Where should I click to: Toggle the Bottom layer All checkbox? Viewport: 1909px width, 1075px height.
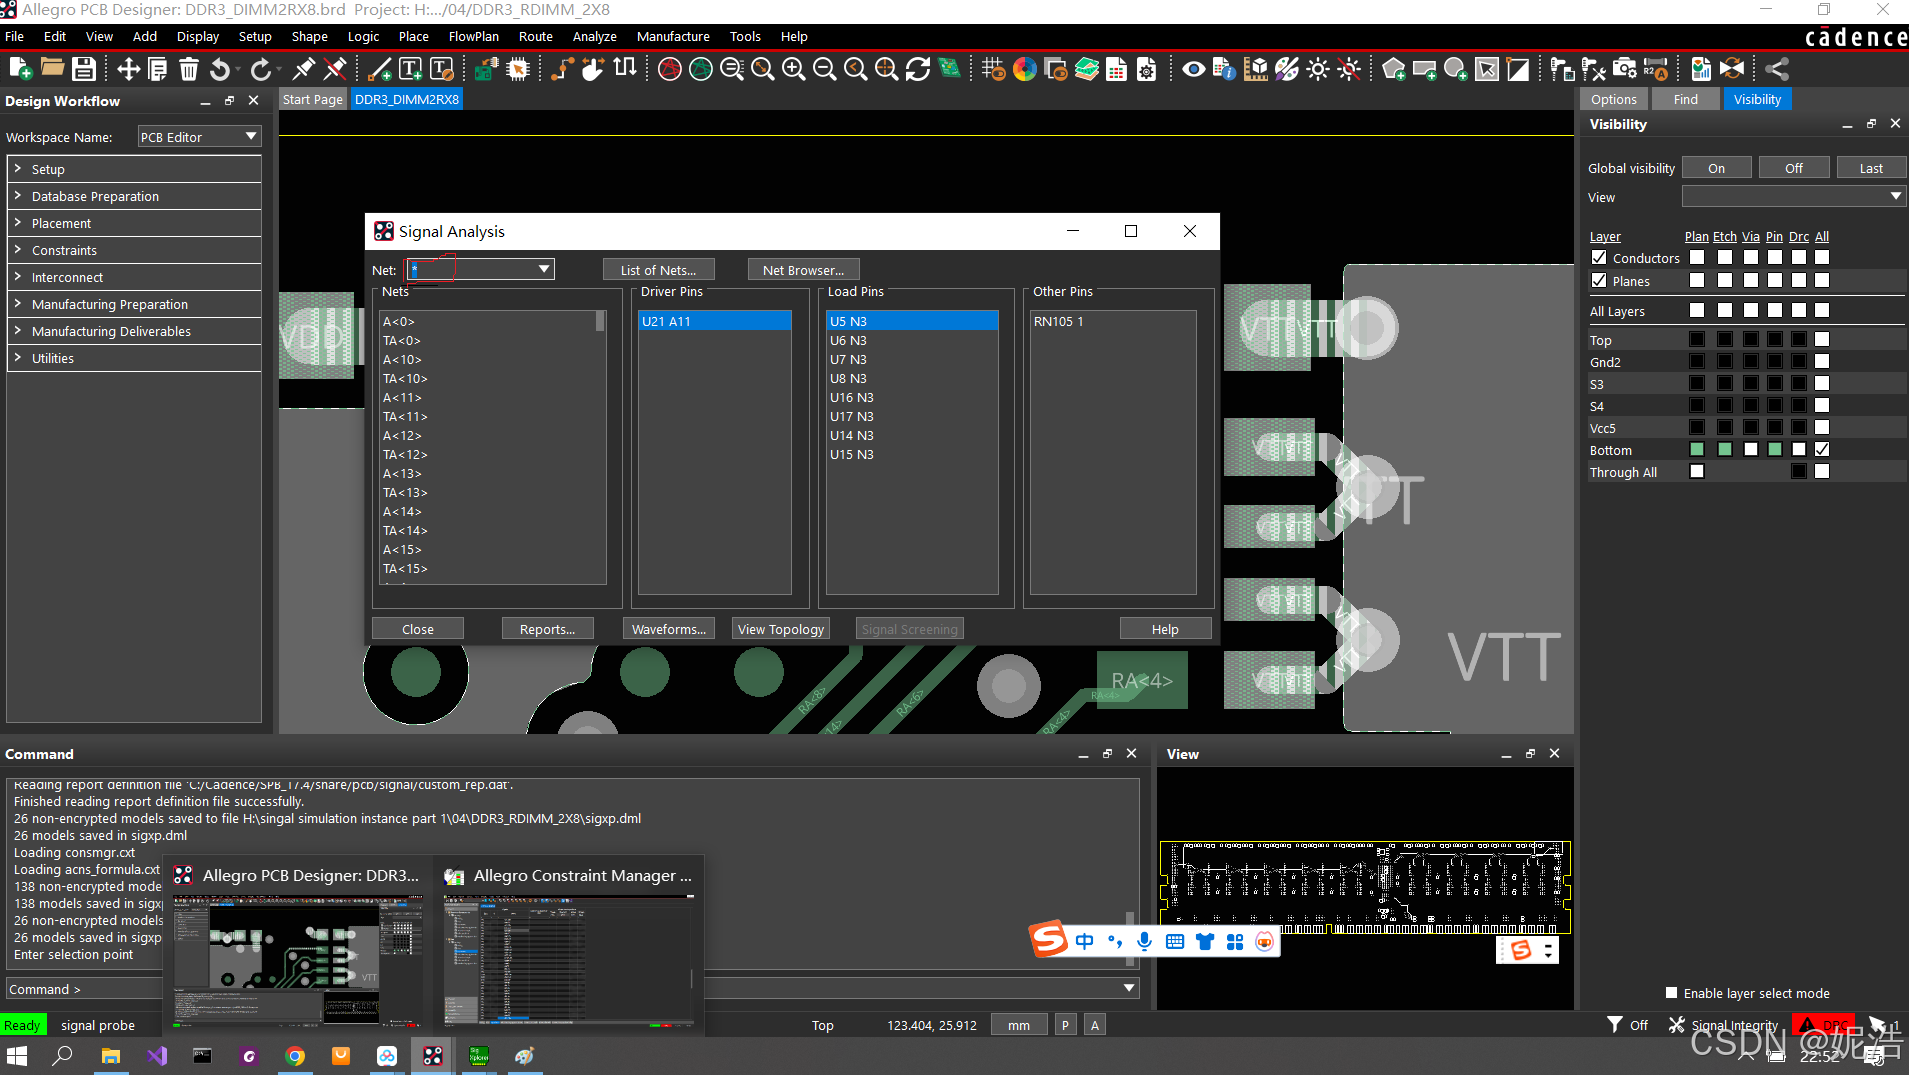(x=1822, y=449)
